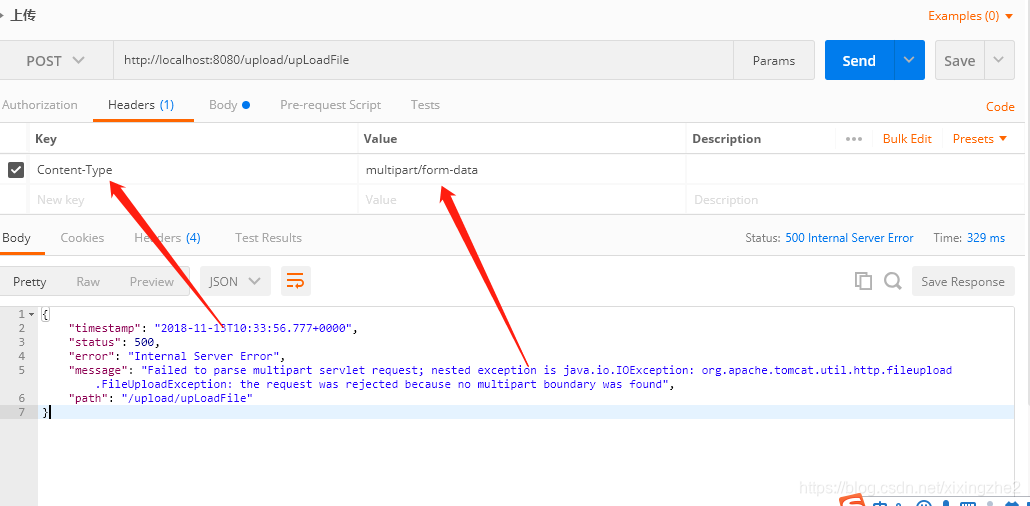Viewport: 1030px width, 506px height.
Task: Collapse the JSON fold arrow at line 1
Action: tap(31, 314)
